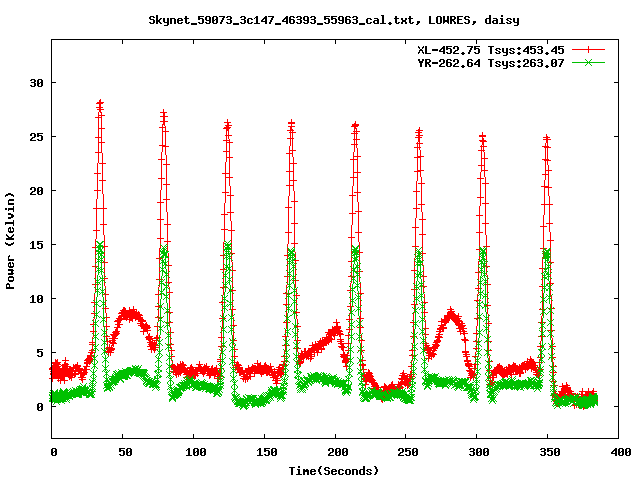640x480 pixels.
Task: Click y-axis tick label 25
Action: (36, 137)
